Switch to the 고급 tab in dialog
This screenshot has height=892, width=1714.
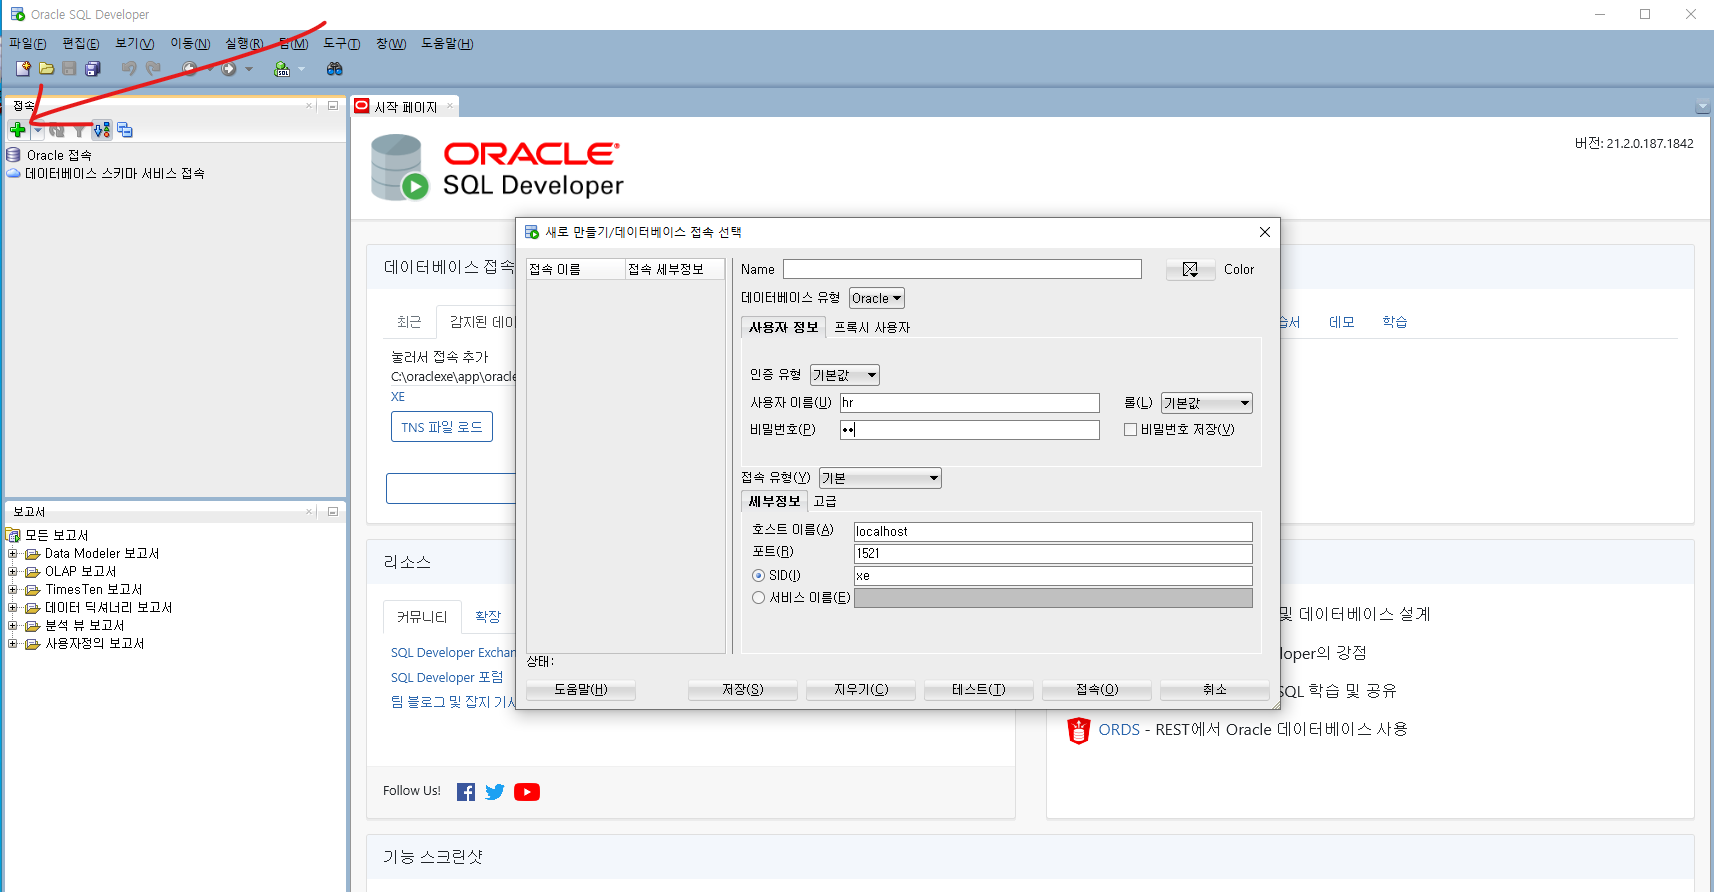825,501
